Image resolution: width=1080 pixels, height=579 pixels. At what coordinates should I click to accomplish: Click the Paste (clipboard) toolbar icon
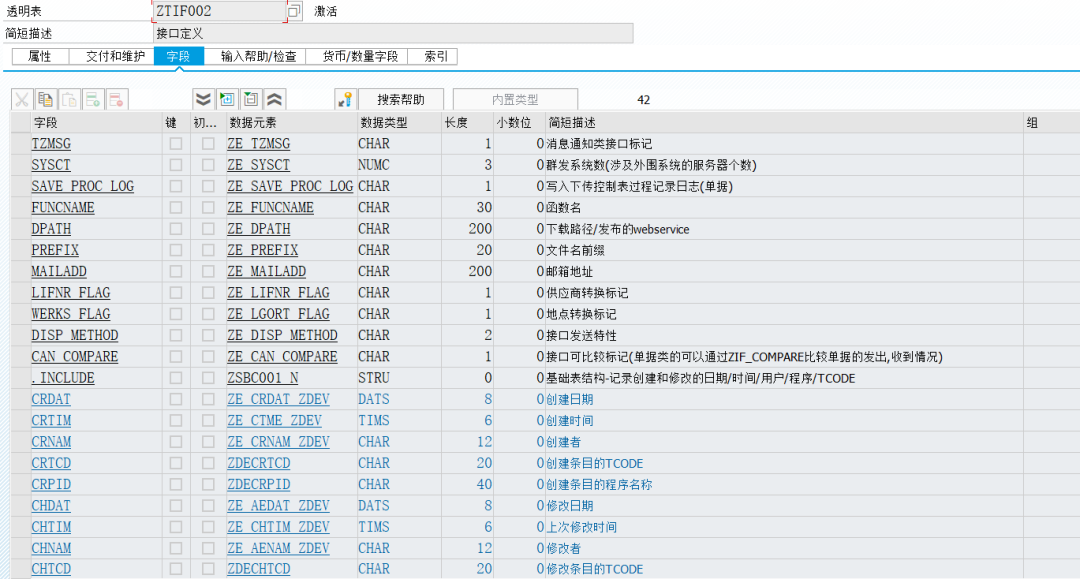[69, 100]
